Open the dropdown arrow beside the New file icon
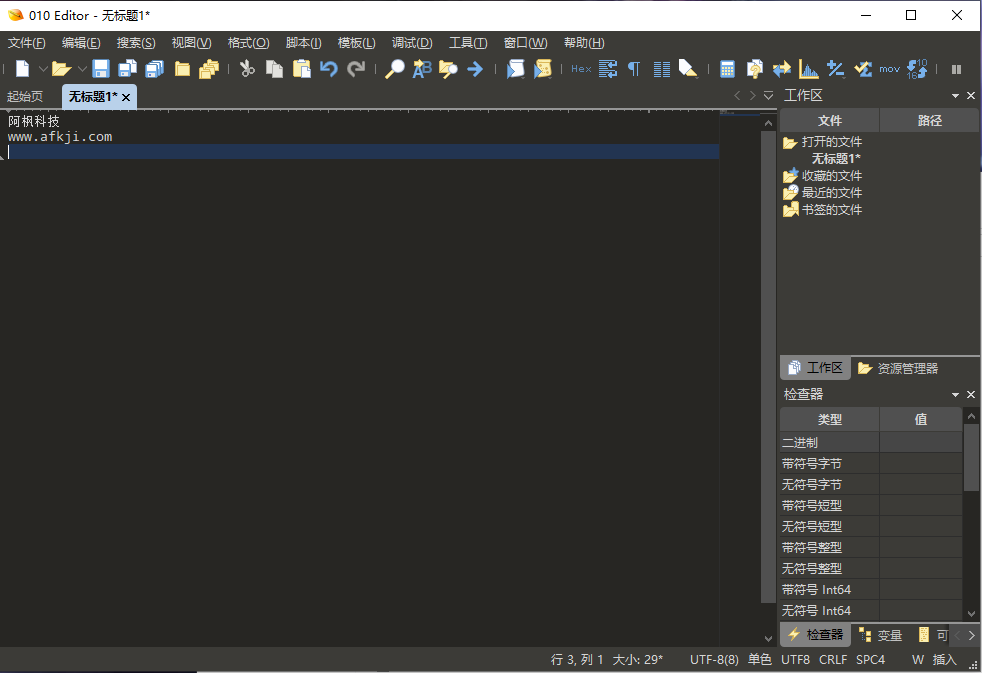Viewport: 982px width, 673px height. pos(43,69)
